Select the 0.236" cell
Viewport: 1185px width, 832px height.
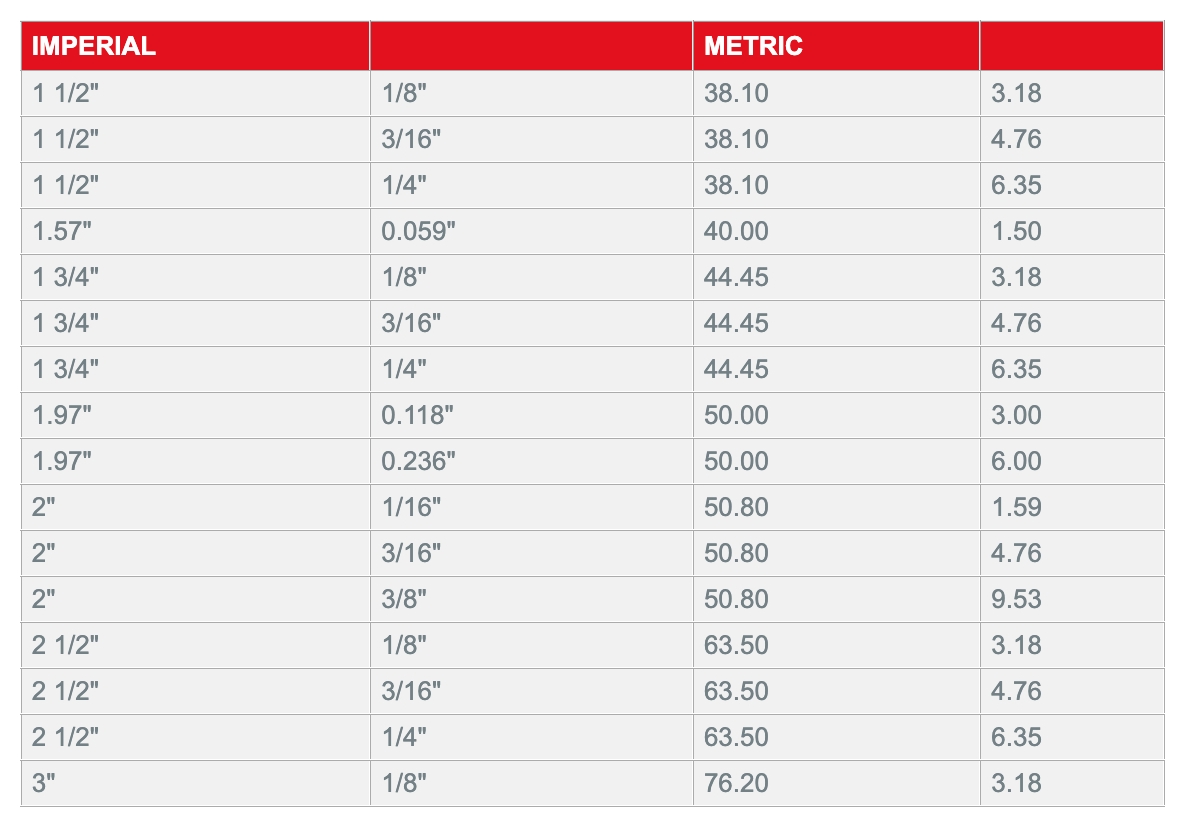[531, 462]
